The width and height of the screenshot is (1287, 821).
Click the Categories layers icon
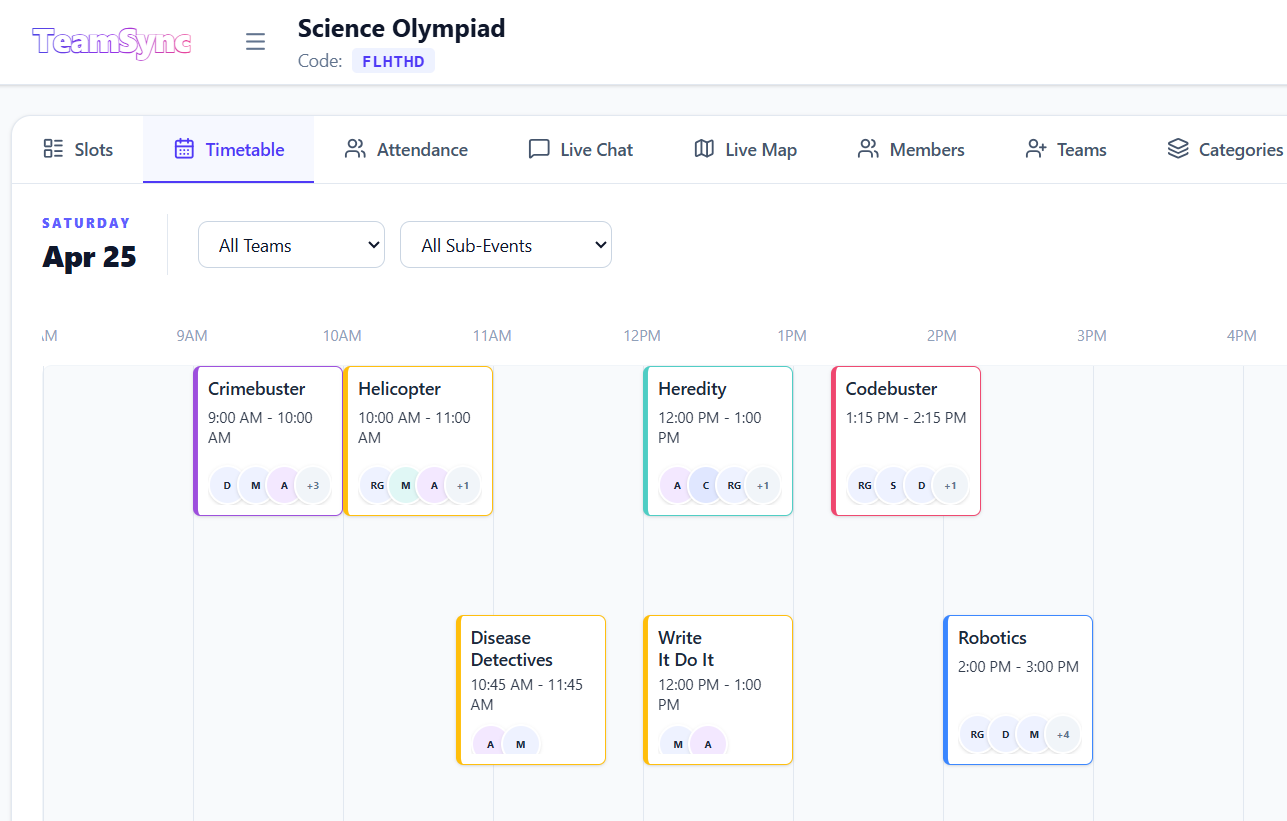click(1178, 149)
